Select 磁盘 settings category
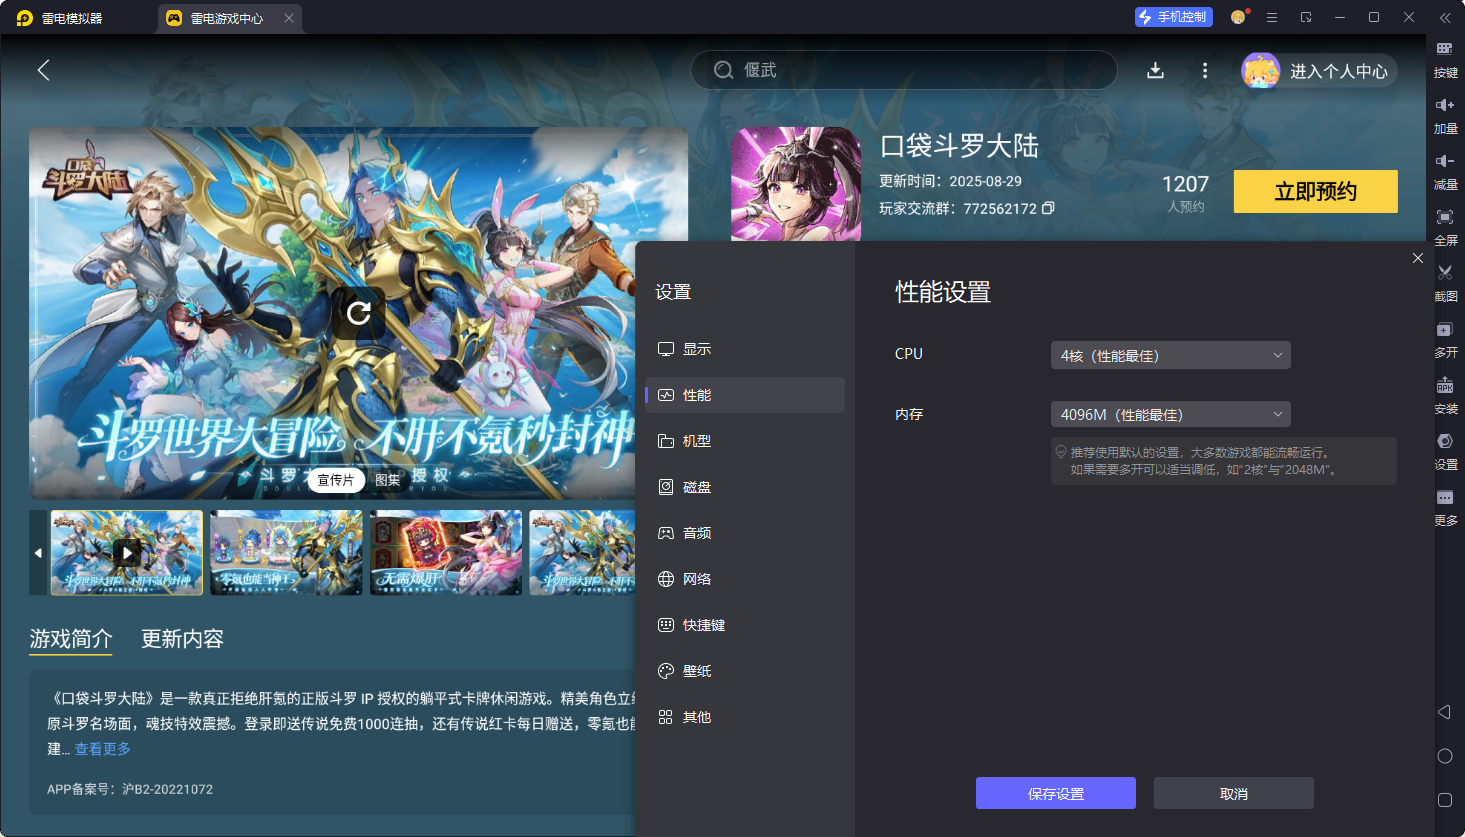Image resolution: width=1465 pixels, height=837 pixels. (745, 487)
